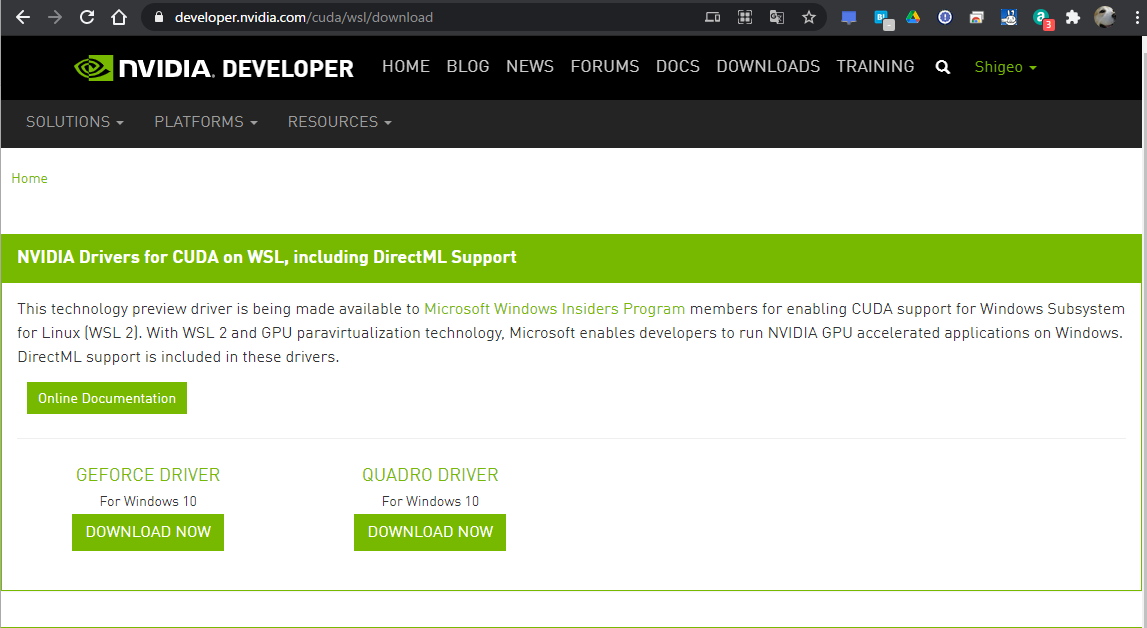Viewport: 1147px width, 628px height.
Task: Expand the SOLUTIONS menu
Action: click(x=75, y=122)
